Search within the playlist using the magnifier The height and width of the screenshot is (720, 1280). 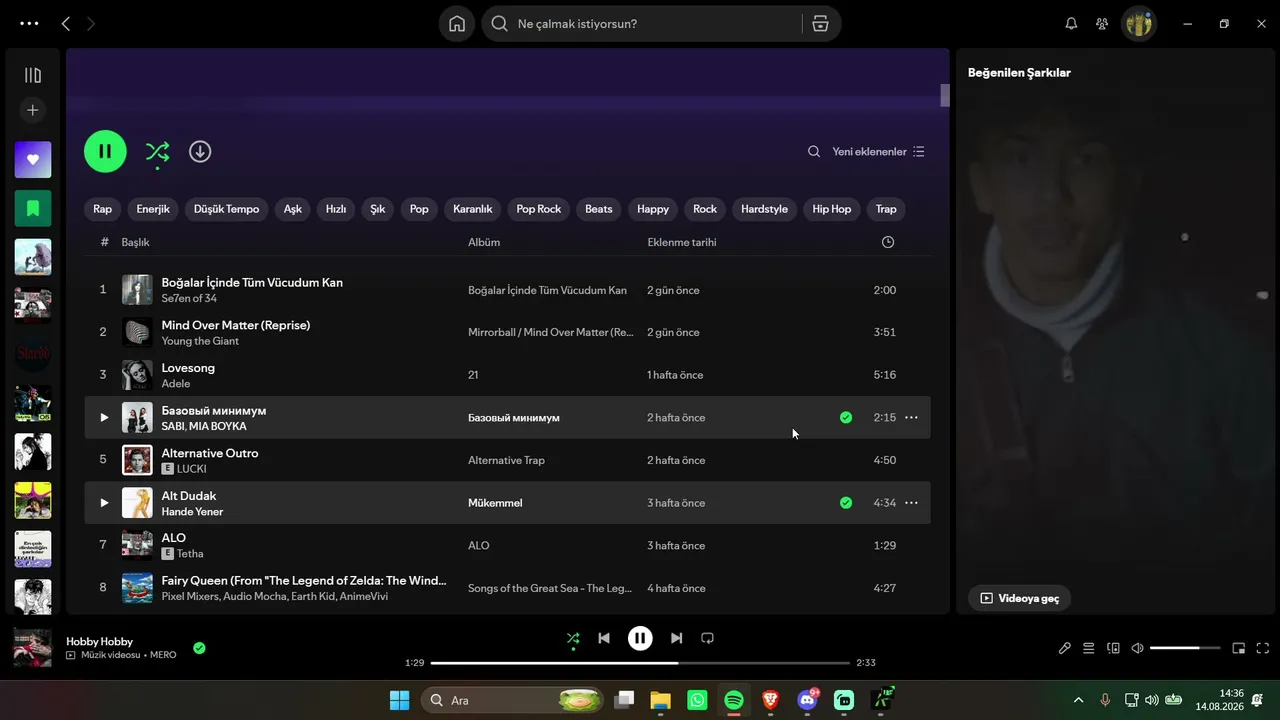click(814, 152)
